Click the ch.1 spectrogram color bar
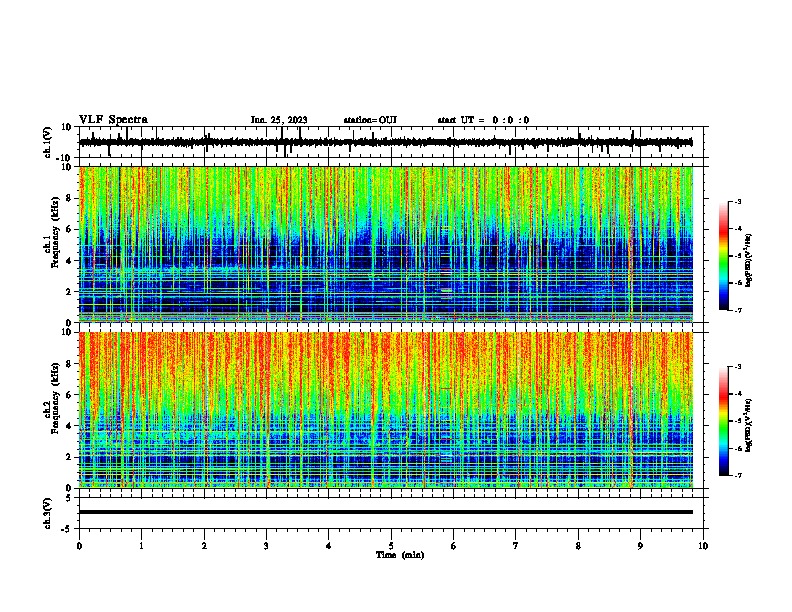 723,256
